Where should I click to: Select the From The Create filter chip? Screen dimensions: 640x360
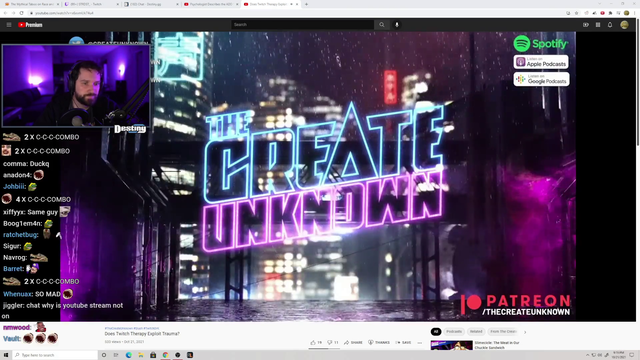tap(503, 331)
